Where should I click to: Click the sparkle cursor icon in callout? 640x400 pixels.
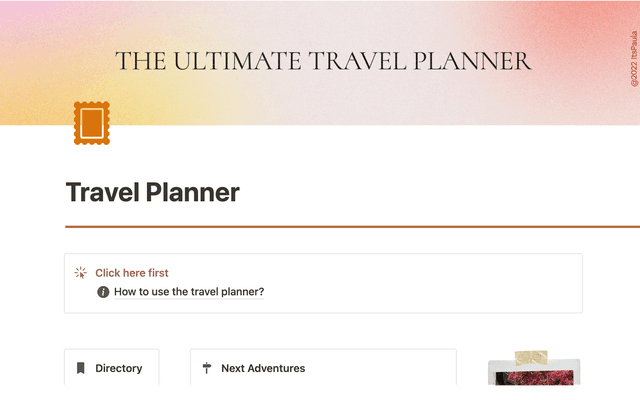click(81, 272)
